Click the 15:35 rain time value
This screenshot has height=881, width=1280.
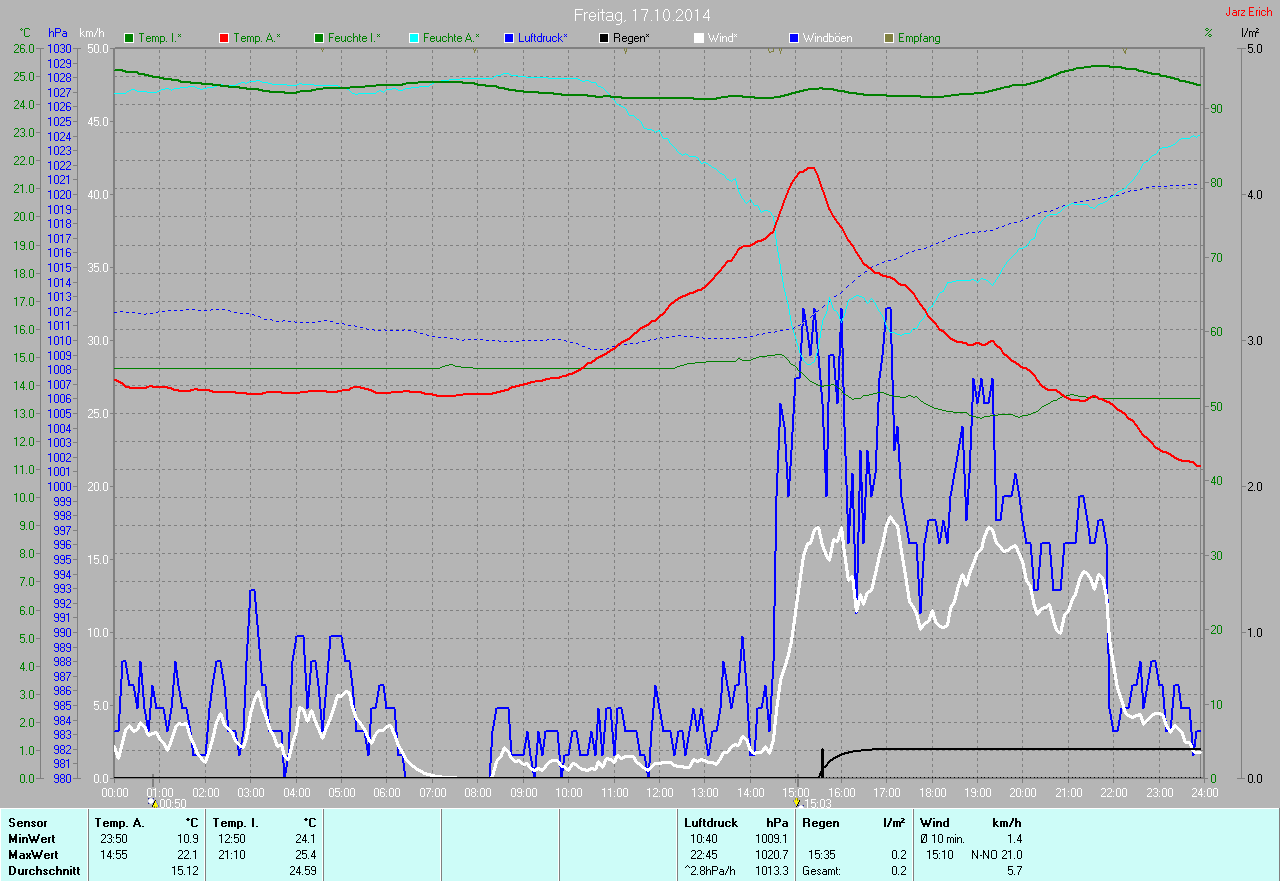[822, 855]
